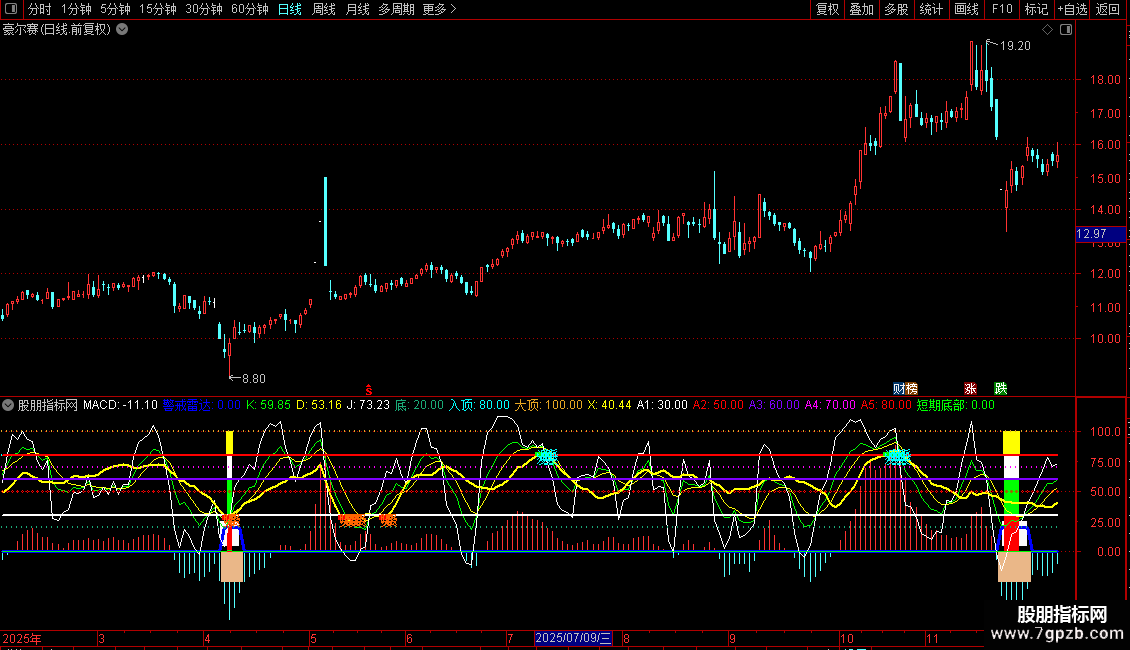Click the 返回 back button
This screenshot has width=1130, height=650.
click(x=1108, y=9)
